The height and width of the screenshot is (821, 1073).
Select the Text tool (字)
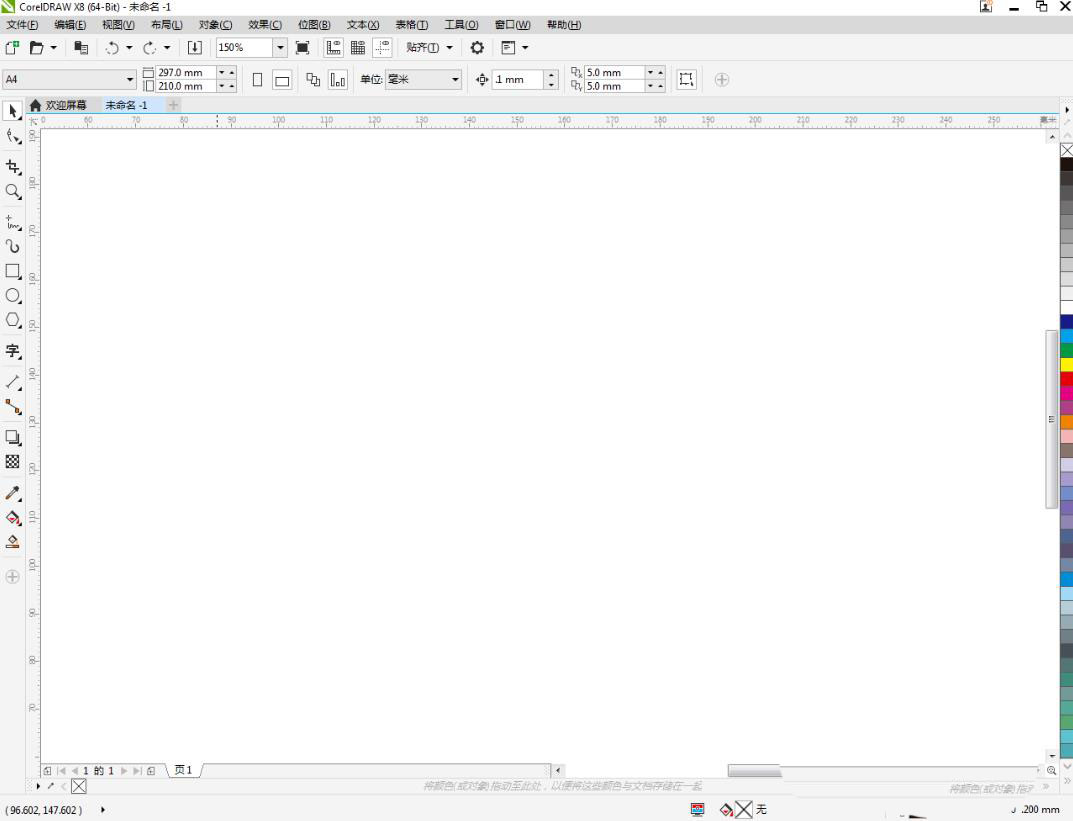point(13,351)
